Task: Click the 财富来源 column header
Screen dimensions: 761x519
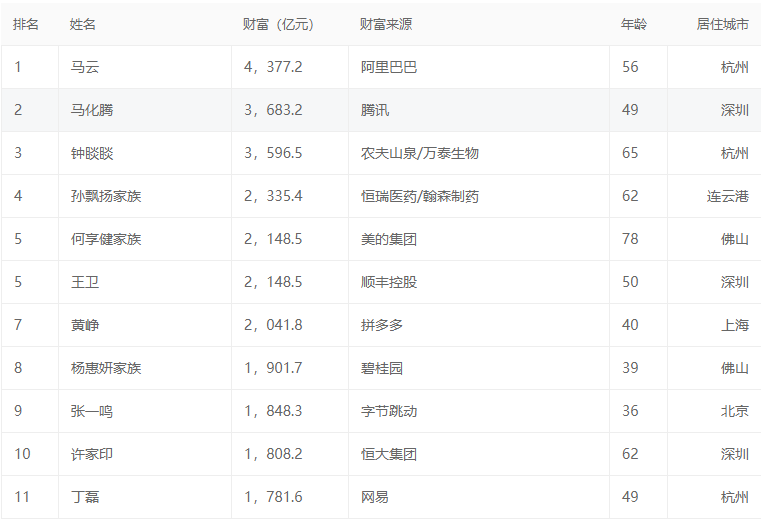Action: 388,24
